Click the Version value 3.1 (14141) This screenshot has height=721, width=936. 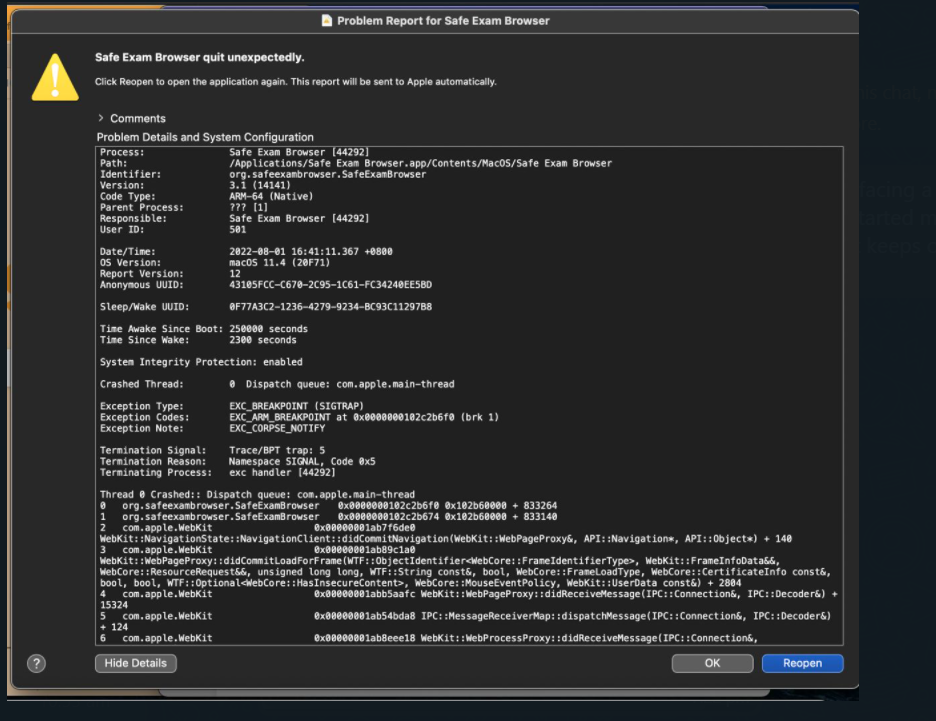(260, 185)
